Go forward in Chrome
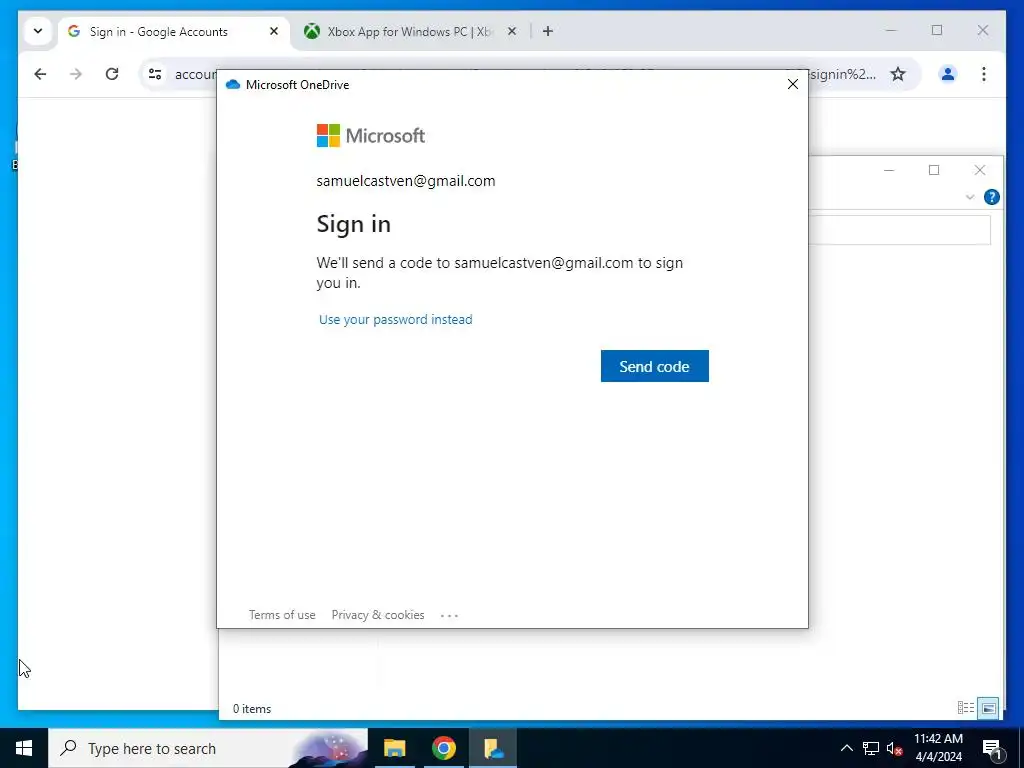The image size is (1024, 768). pyautogui.click(x=76, y=74)
